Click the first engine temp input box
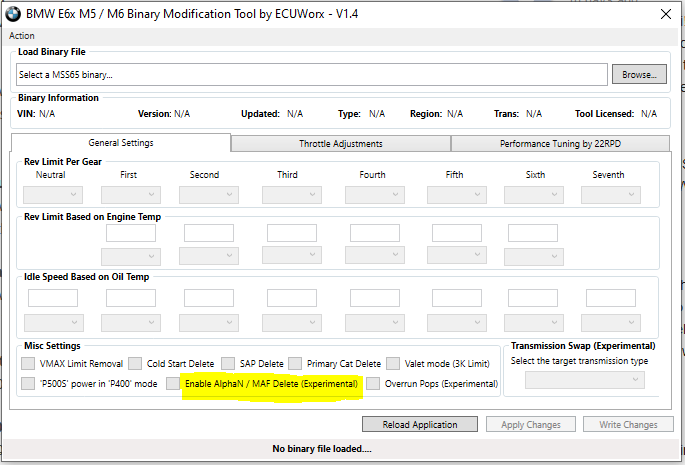 click(131, 233)
